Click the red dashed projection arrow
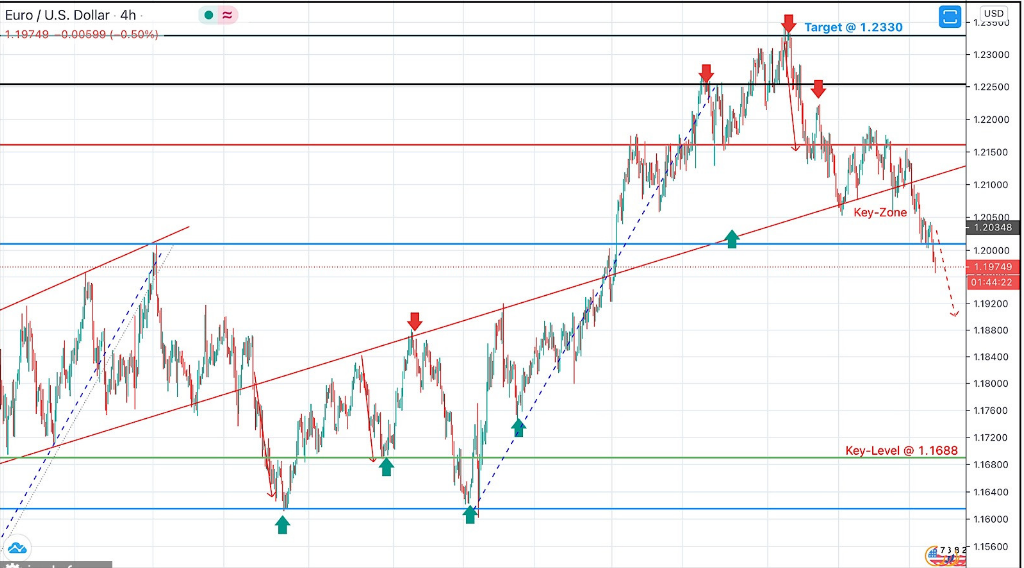This screenshot has width=1024, height=568. point(948,285)
